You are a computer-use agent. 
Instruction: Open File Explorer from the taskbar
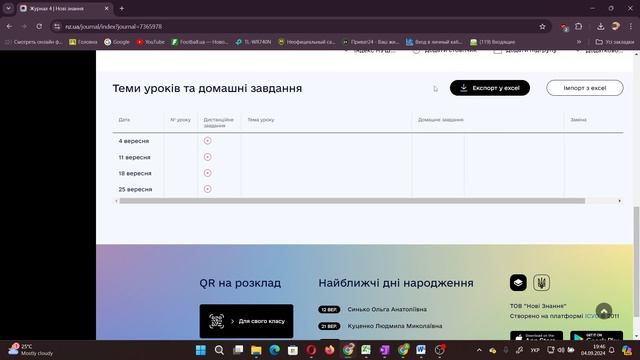point(256,350)
